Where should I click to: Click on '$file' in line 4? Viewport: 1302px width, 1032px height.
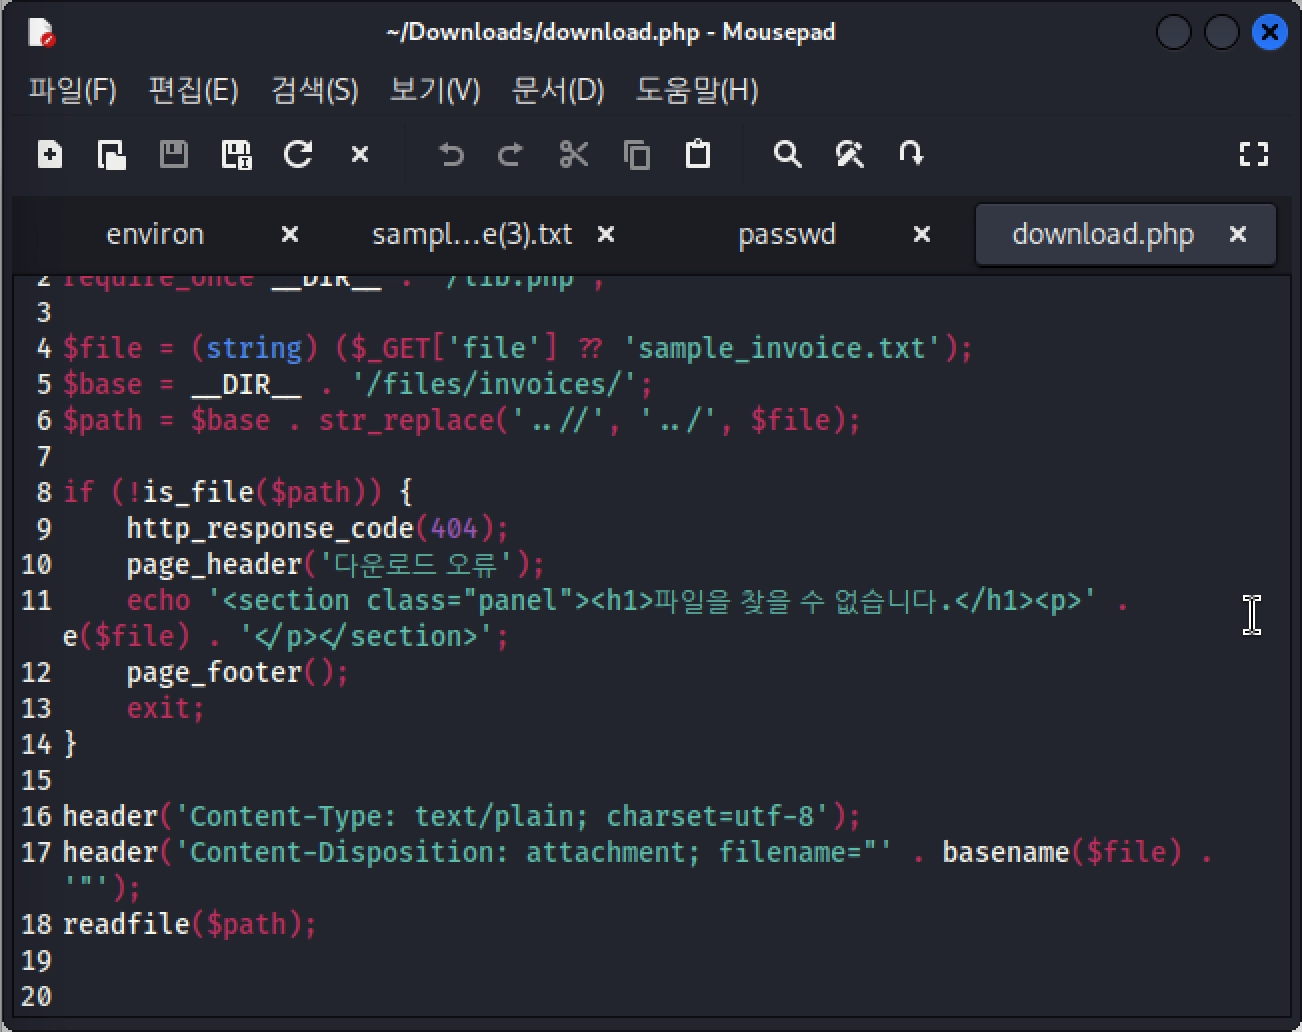(x=103, y=348)
